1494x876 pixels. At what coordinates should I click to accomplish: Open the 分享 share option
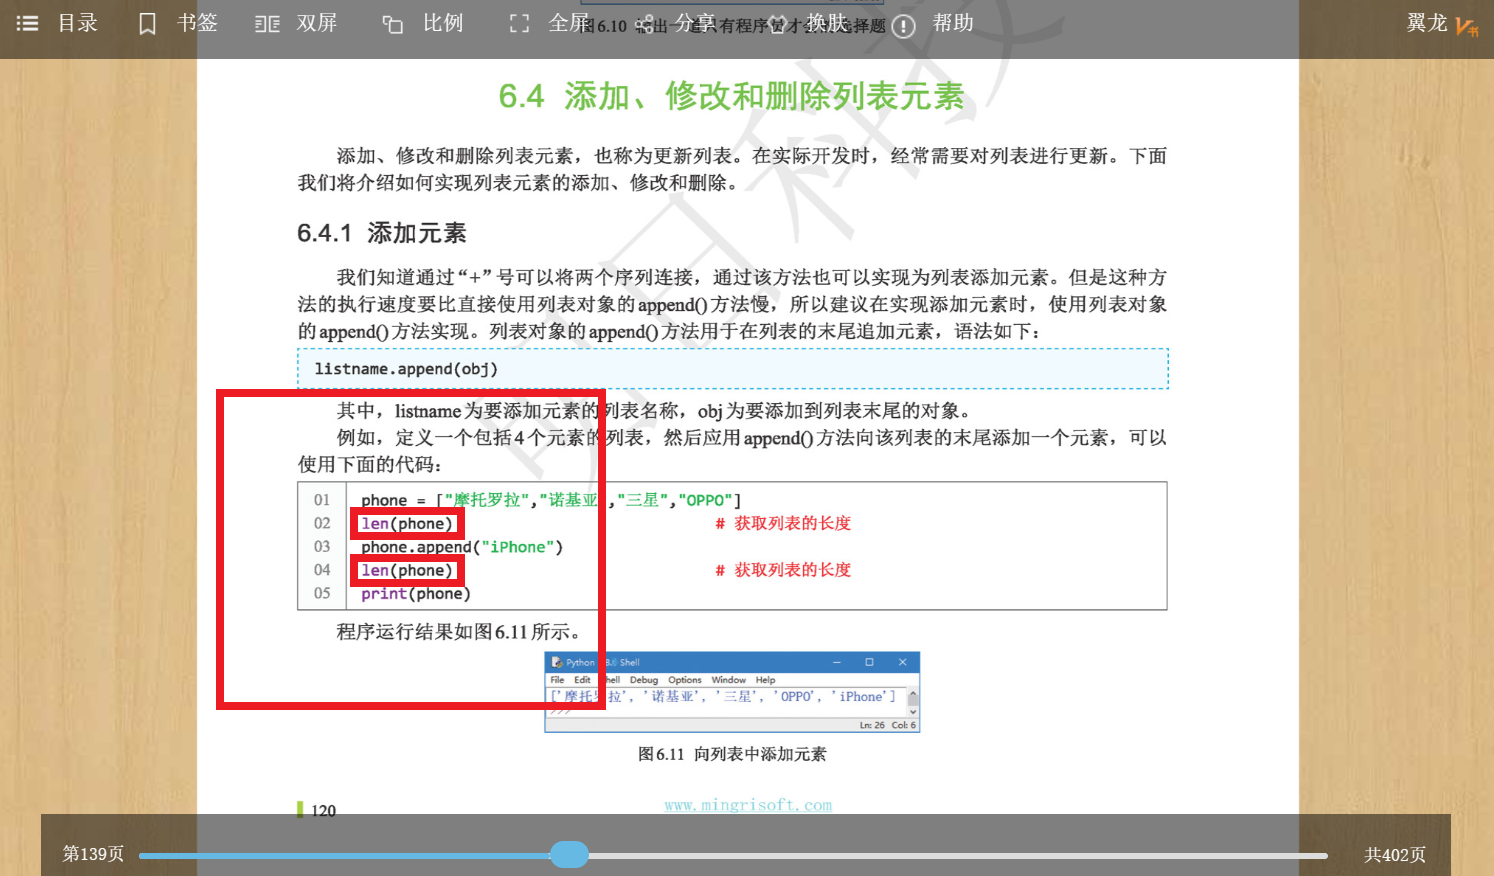click(x=676, y=23)
